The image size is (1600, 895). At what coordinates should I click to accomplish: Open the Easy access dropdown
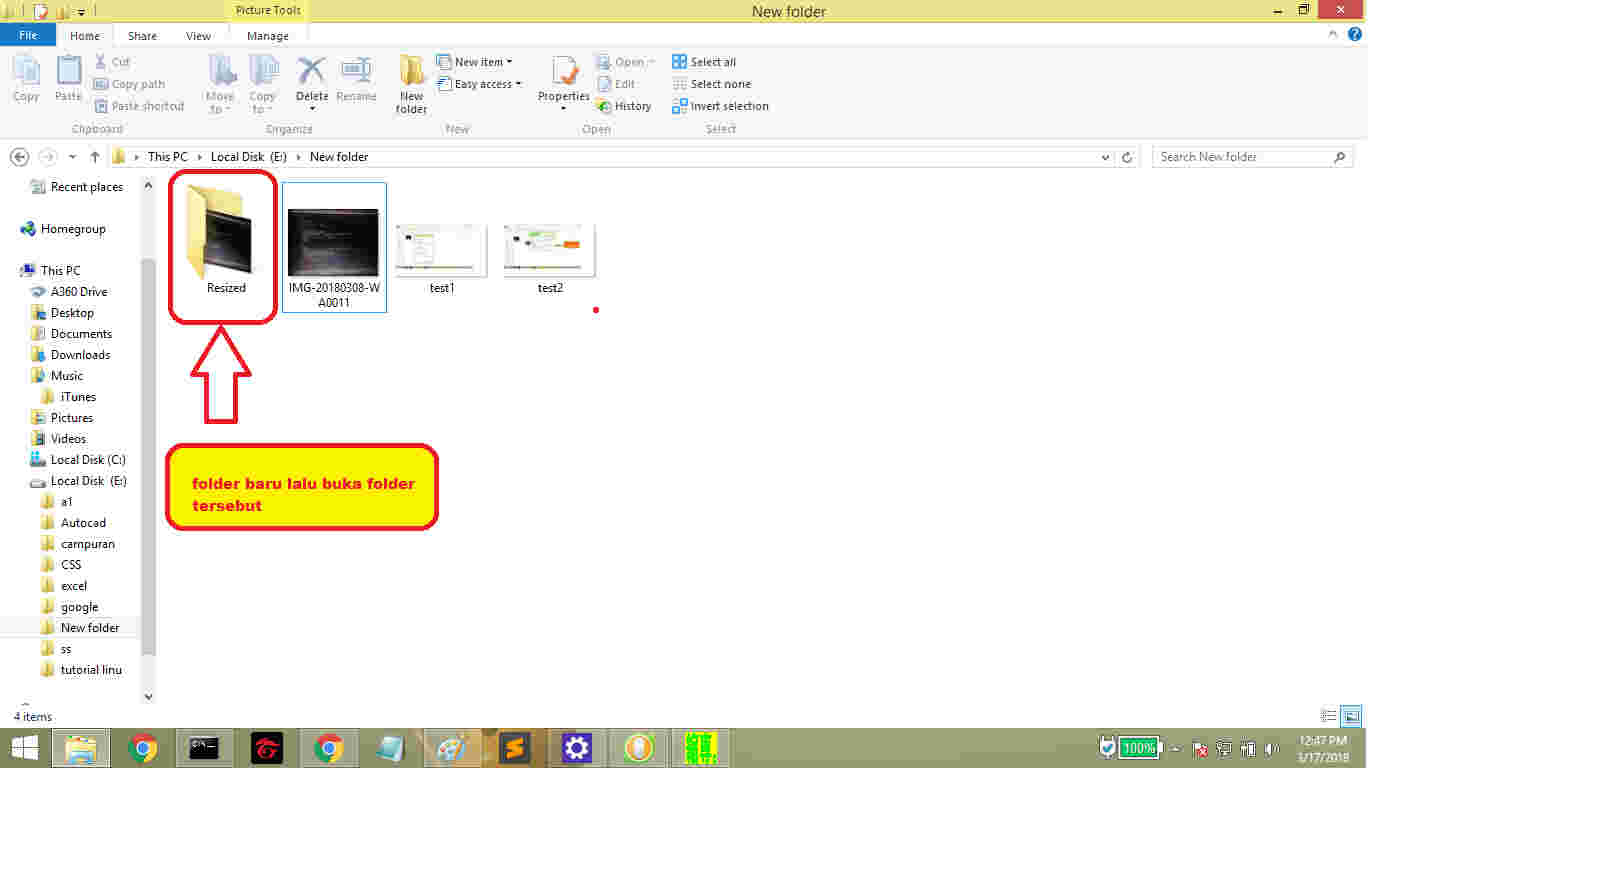click(x=479, y=84)
